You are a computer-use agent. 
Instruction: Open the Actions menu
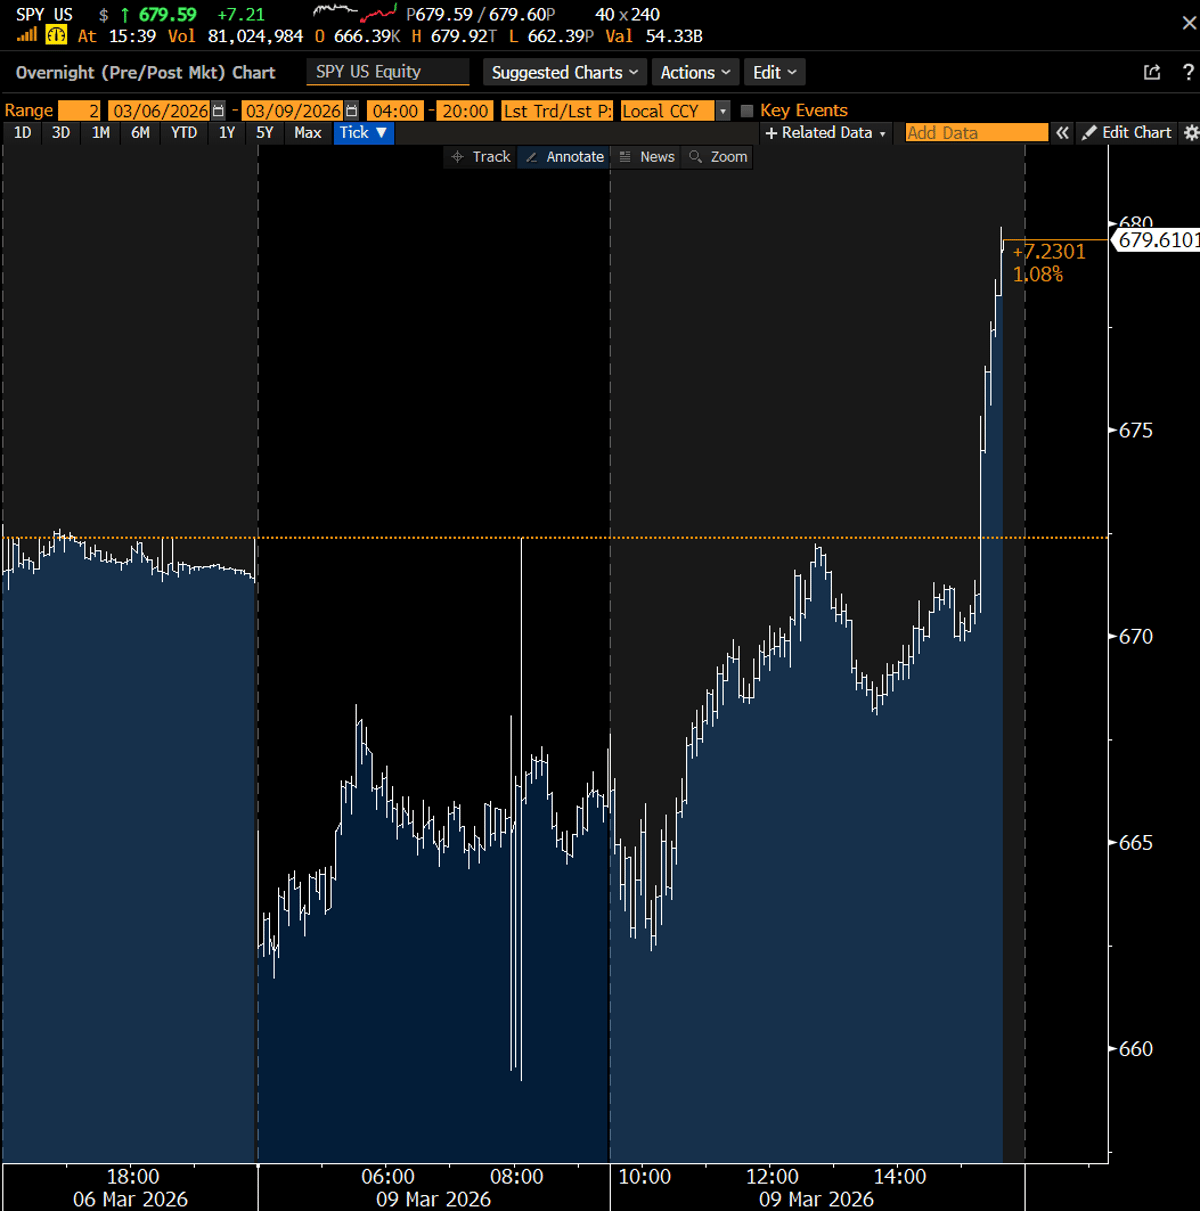(695, 72)
